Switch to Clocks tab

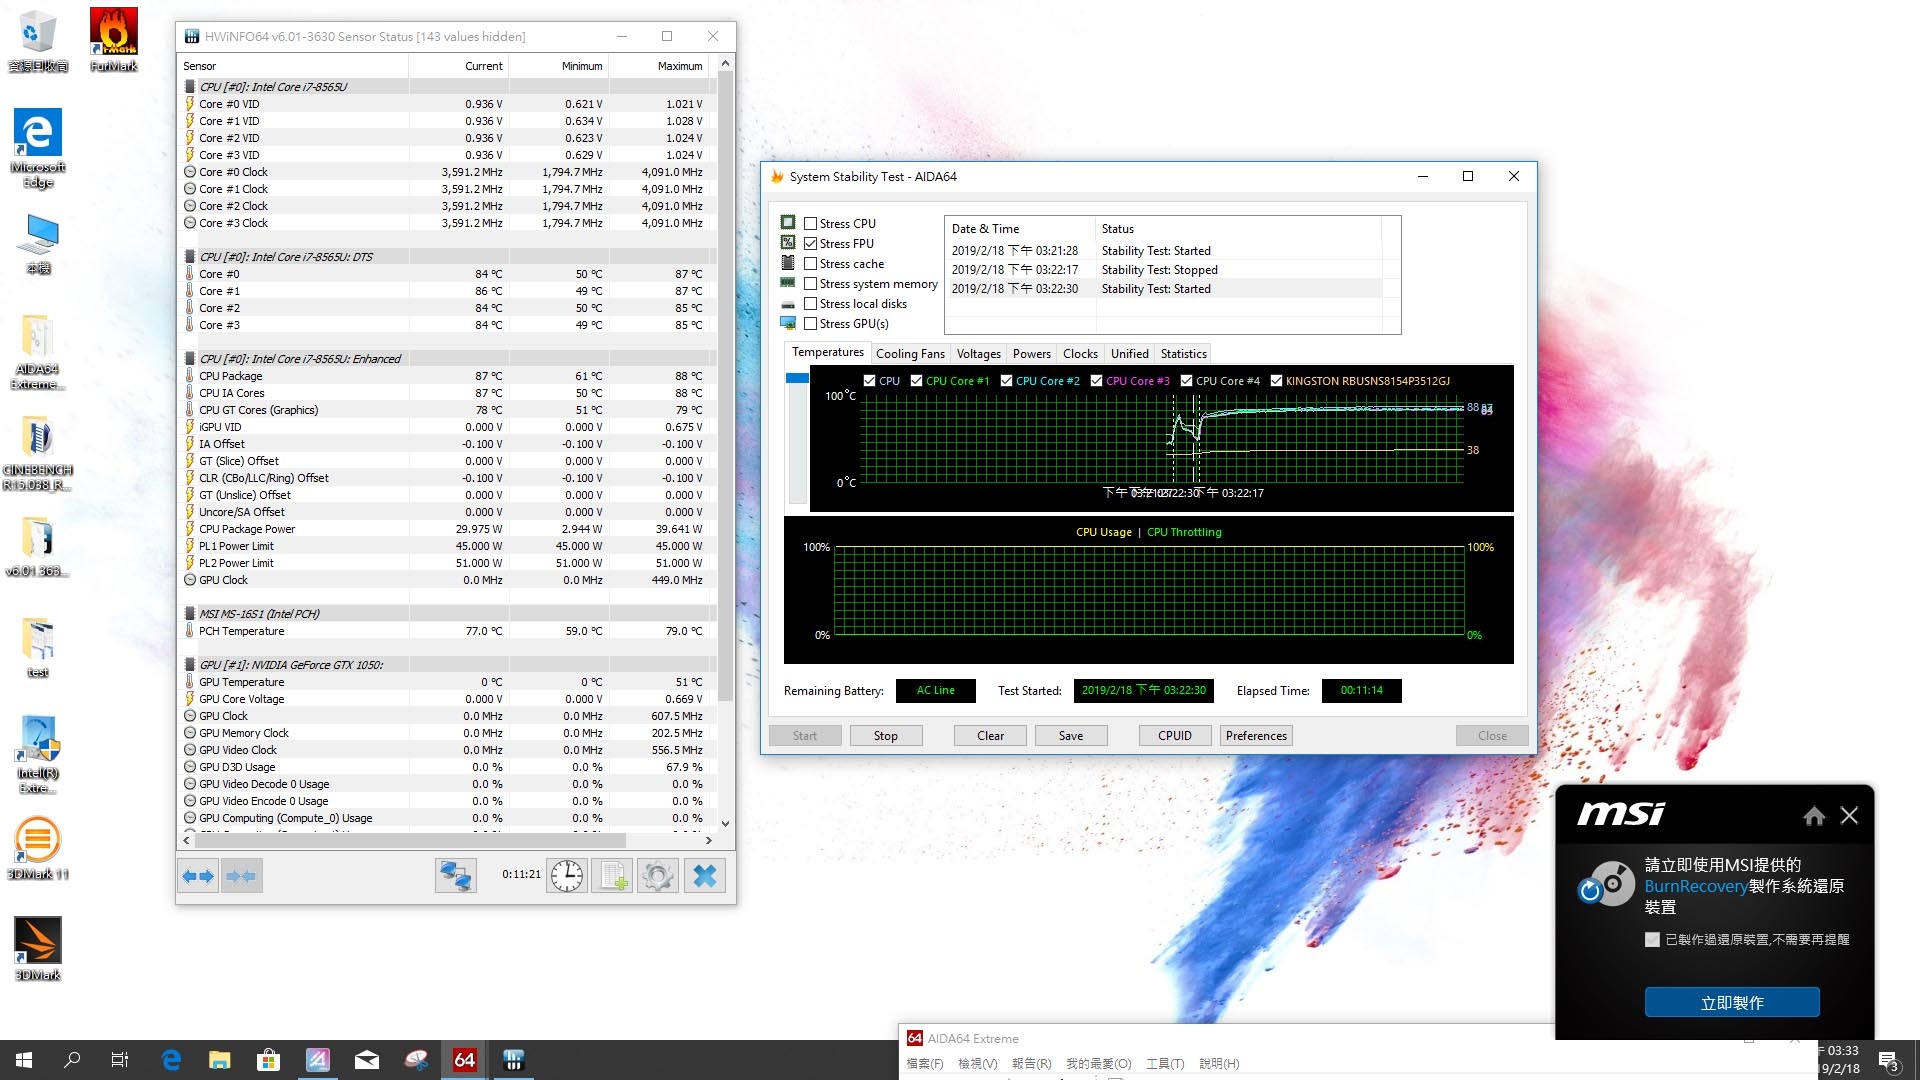1080,354
